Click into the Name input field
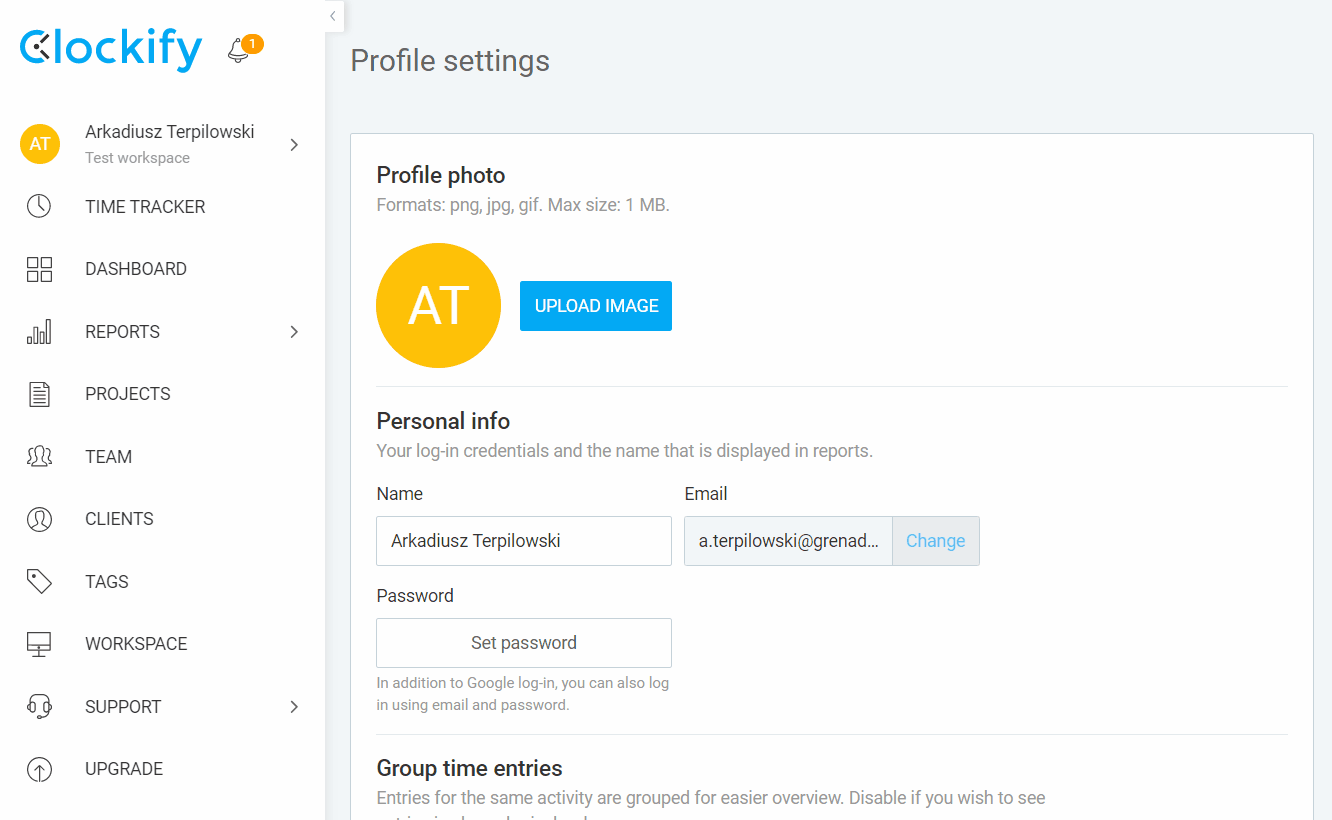The image size is (1332, 820). (x=524, y=541)
